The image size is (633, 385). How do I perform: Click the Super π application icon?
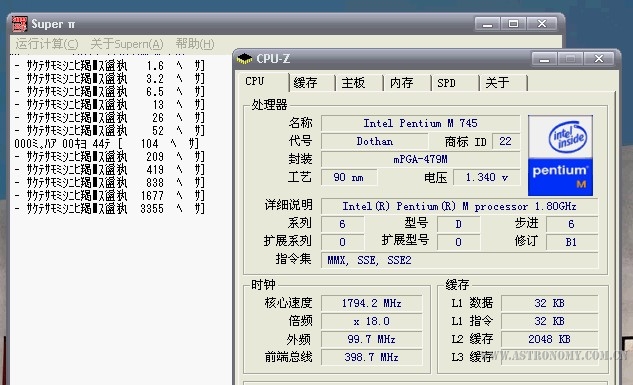point(19,24)
